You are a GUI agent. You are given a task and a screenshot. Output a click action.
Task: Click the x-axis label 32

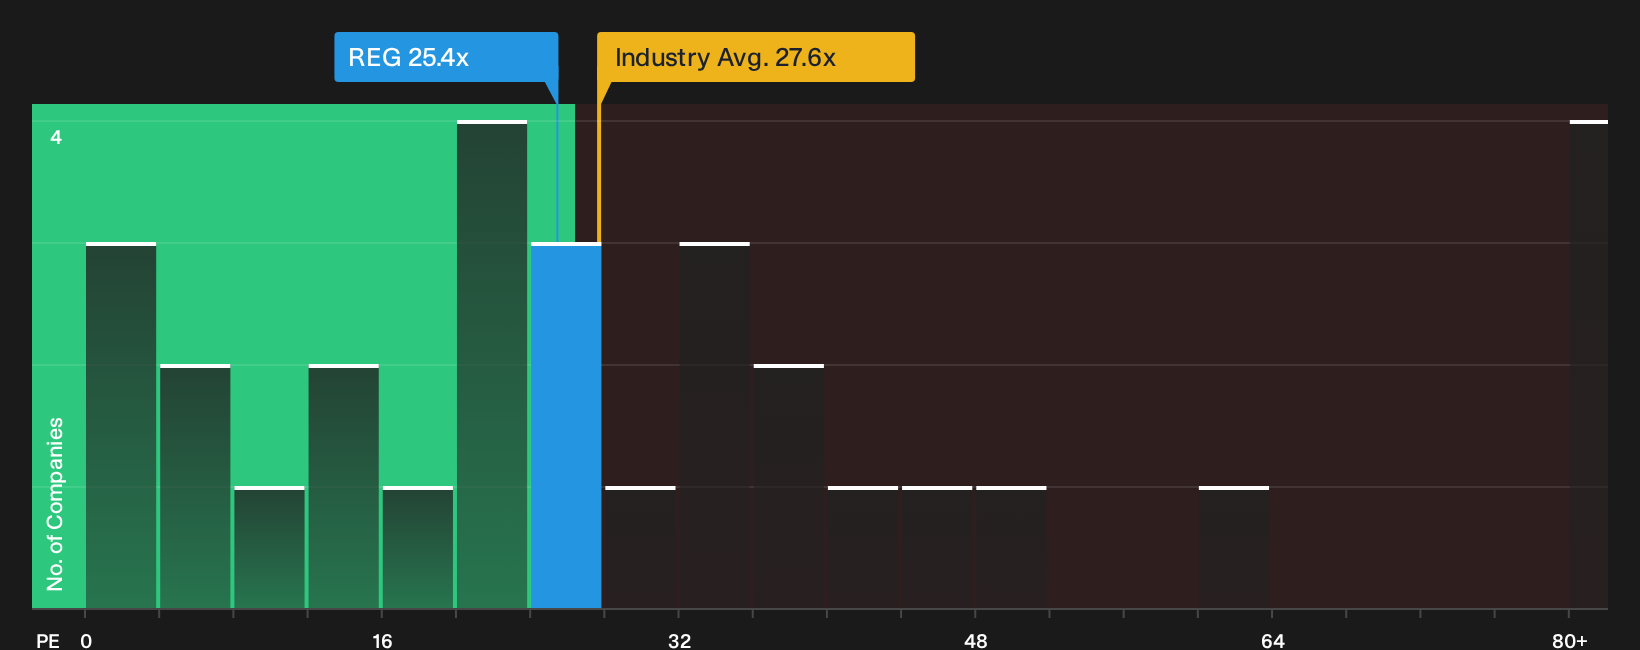(x=679, y=640)
